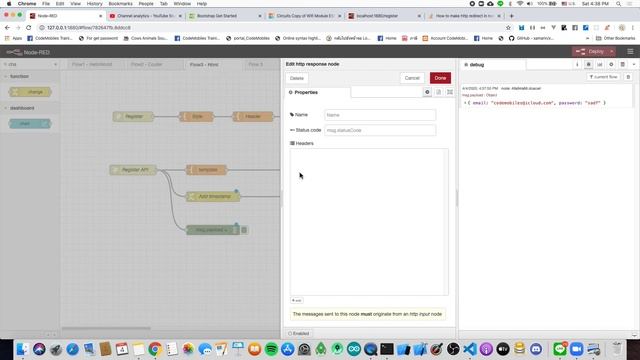Open the dashboard chart sidebar icon
Screen dimensions: 640x360
point(600,64)
